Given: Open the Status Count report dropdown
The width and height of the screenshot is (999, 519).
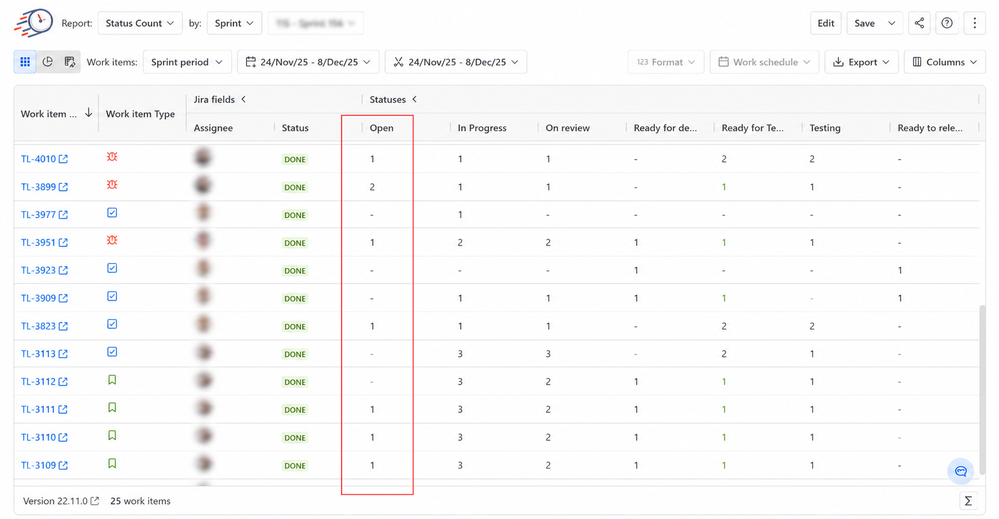Looking at the screenshot, I should [x=140, y=23].
